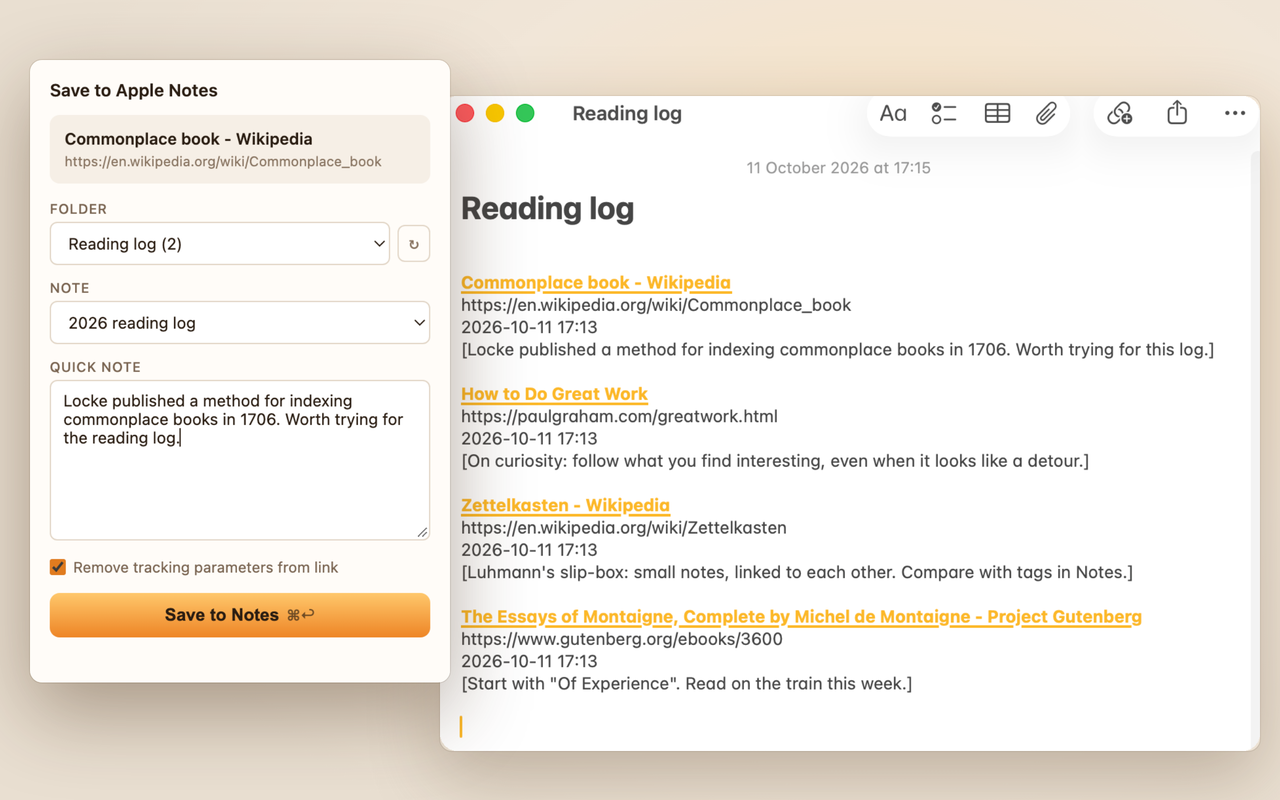This screenshot has width=1280, height=800.
Task: Click the On curiosity comment line
Action: 775,461
